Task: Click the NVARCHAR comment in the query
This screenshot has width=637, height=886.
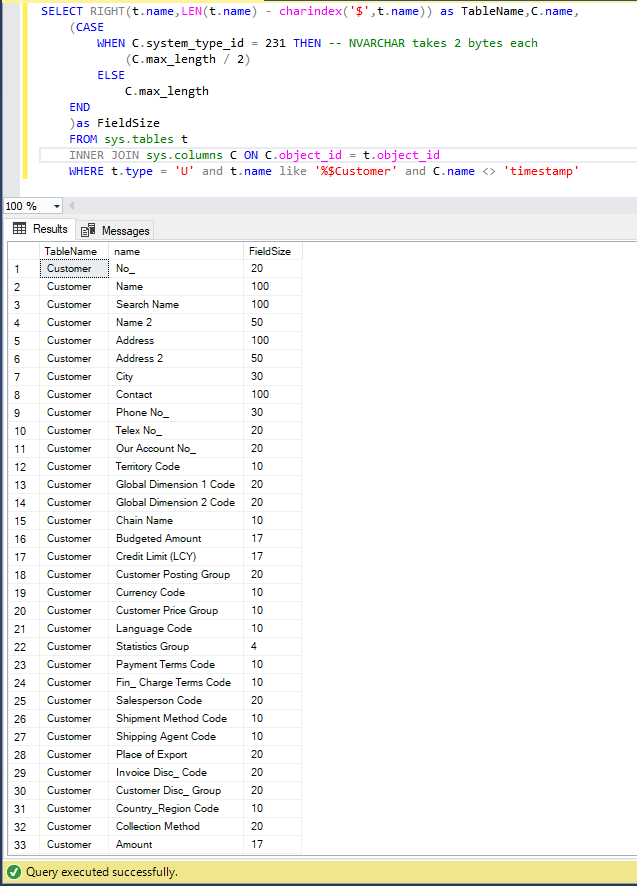Action: [433, 44]
